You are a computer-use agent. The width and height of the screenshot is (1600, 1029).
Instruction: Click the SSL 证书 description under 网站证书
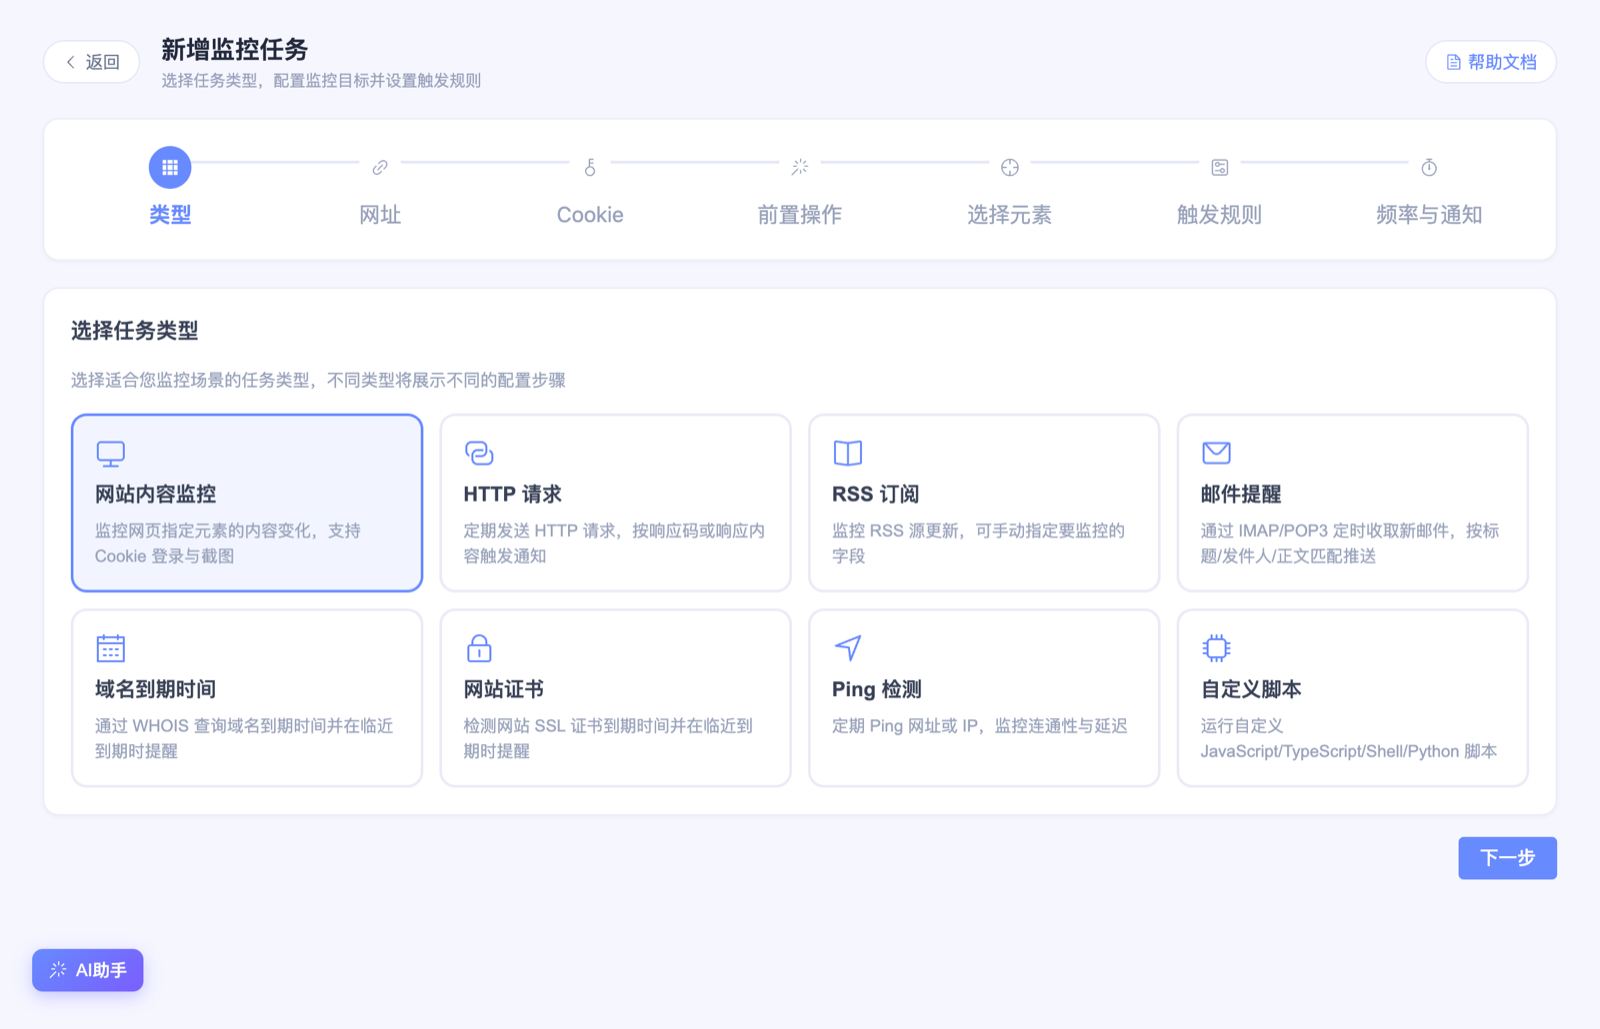[x=608, y=738]
